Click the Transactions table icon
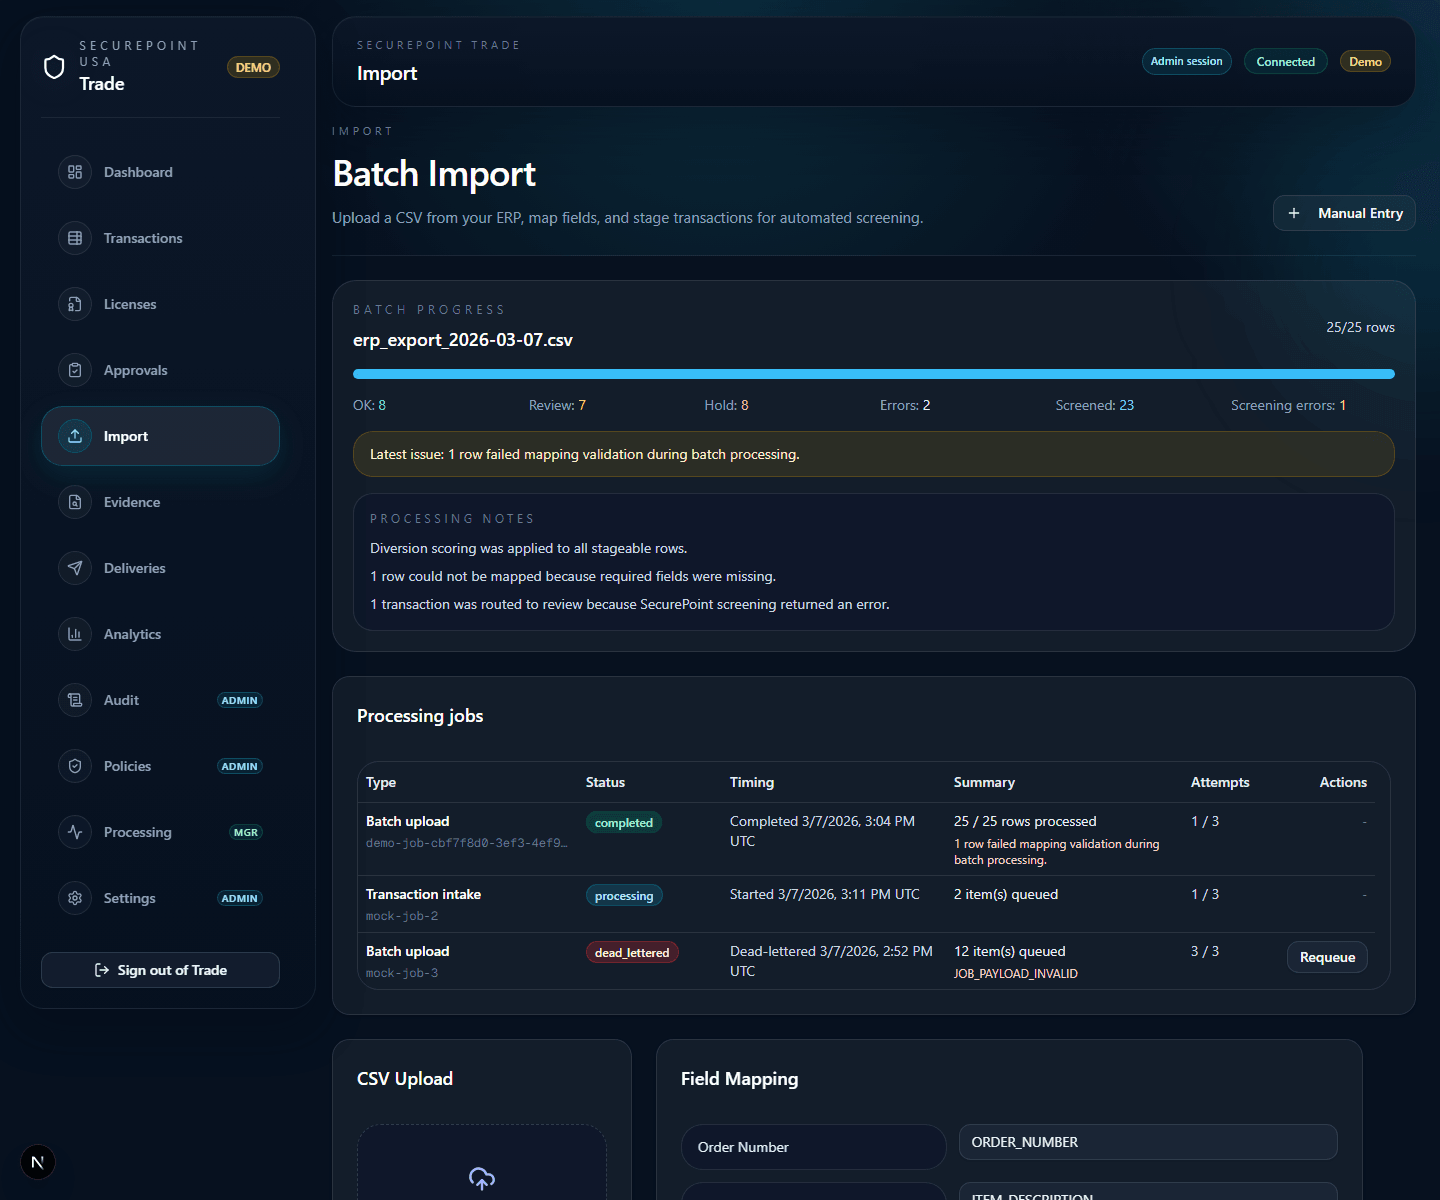This screenshot has width=1440, height=1200. tap(75, 238)
